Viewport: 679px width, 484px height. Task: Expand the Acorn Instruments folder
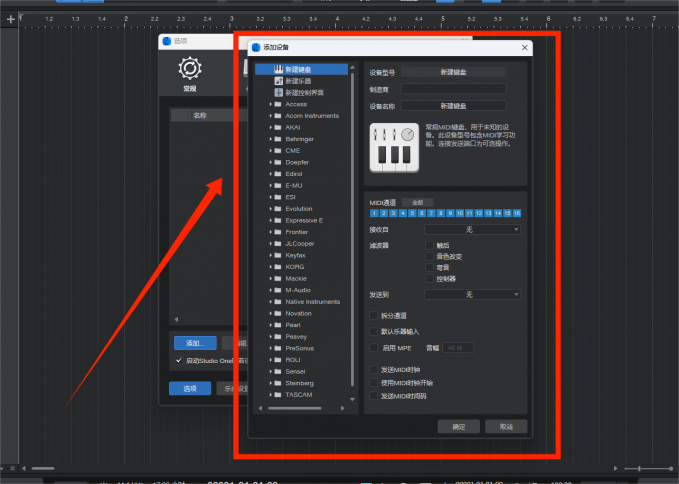point(271,116)
